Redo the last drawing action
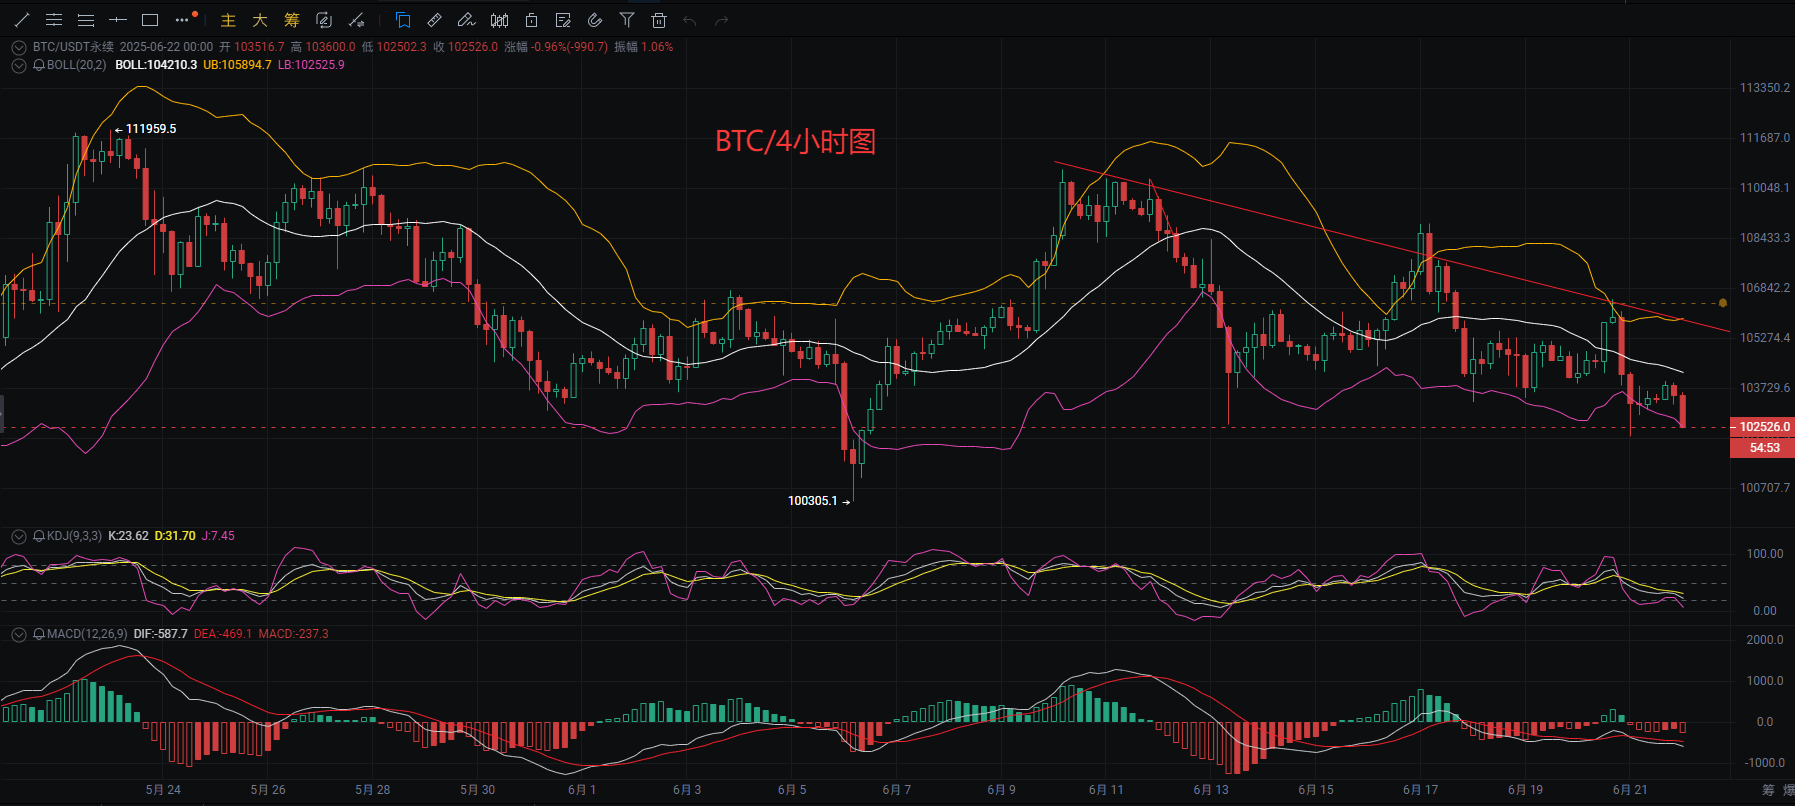The width and height of the screenshot is (1795, 806). coord(722,20)
